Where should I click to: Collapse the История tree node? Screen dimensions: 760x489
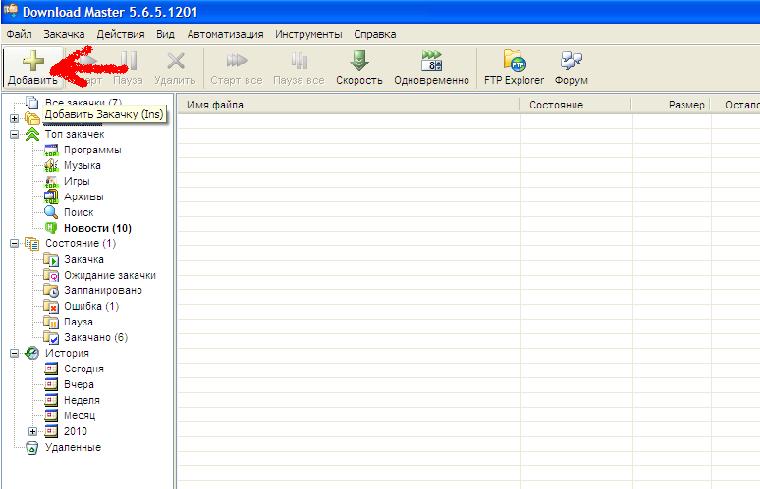15,353
